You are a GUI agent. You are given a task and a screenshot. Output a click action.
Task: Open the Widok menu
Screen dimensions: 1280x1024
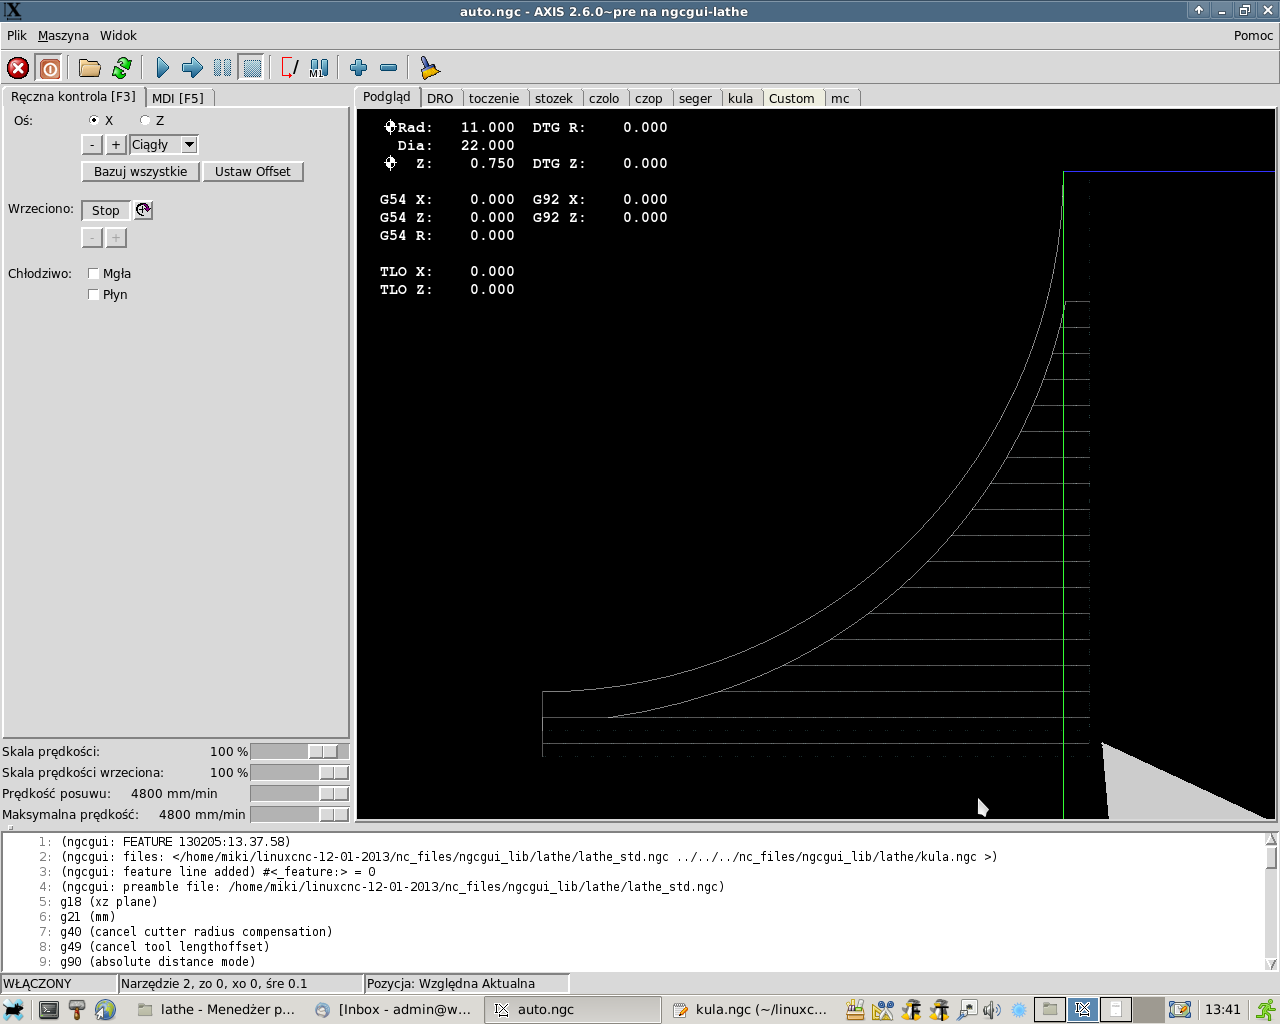[x=118, y=35]
